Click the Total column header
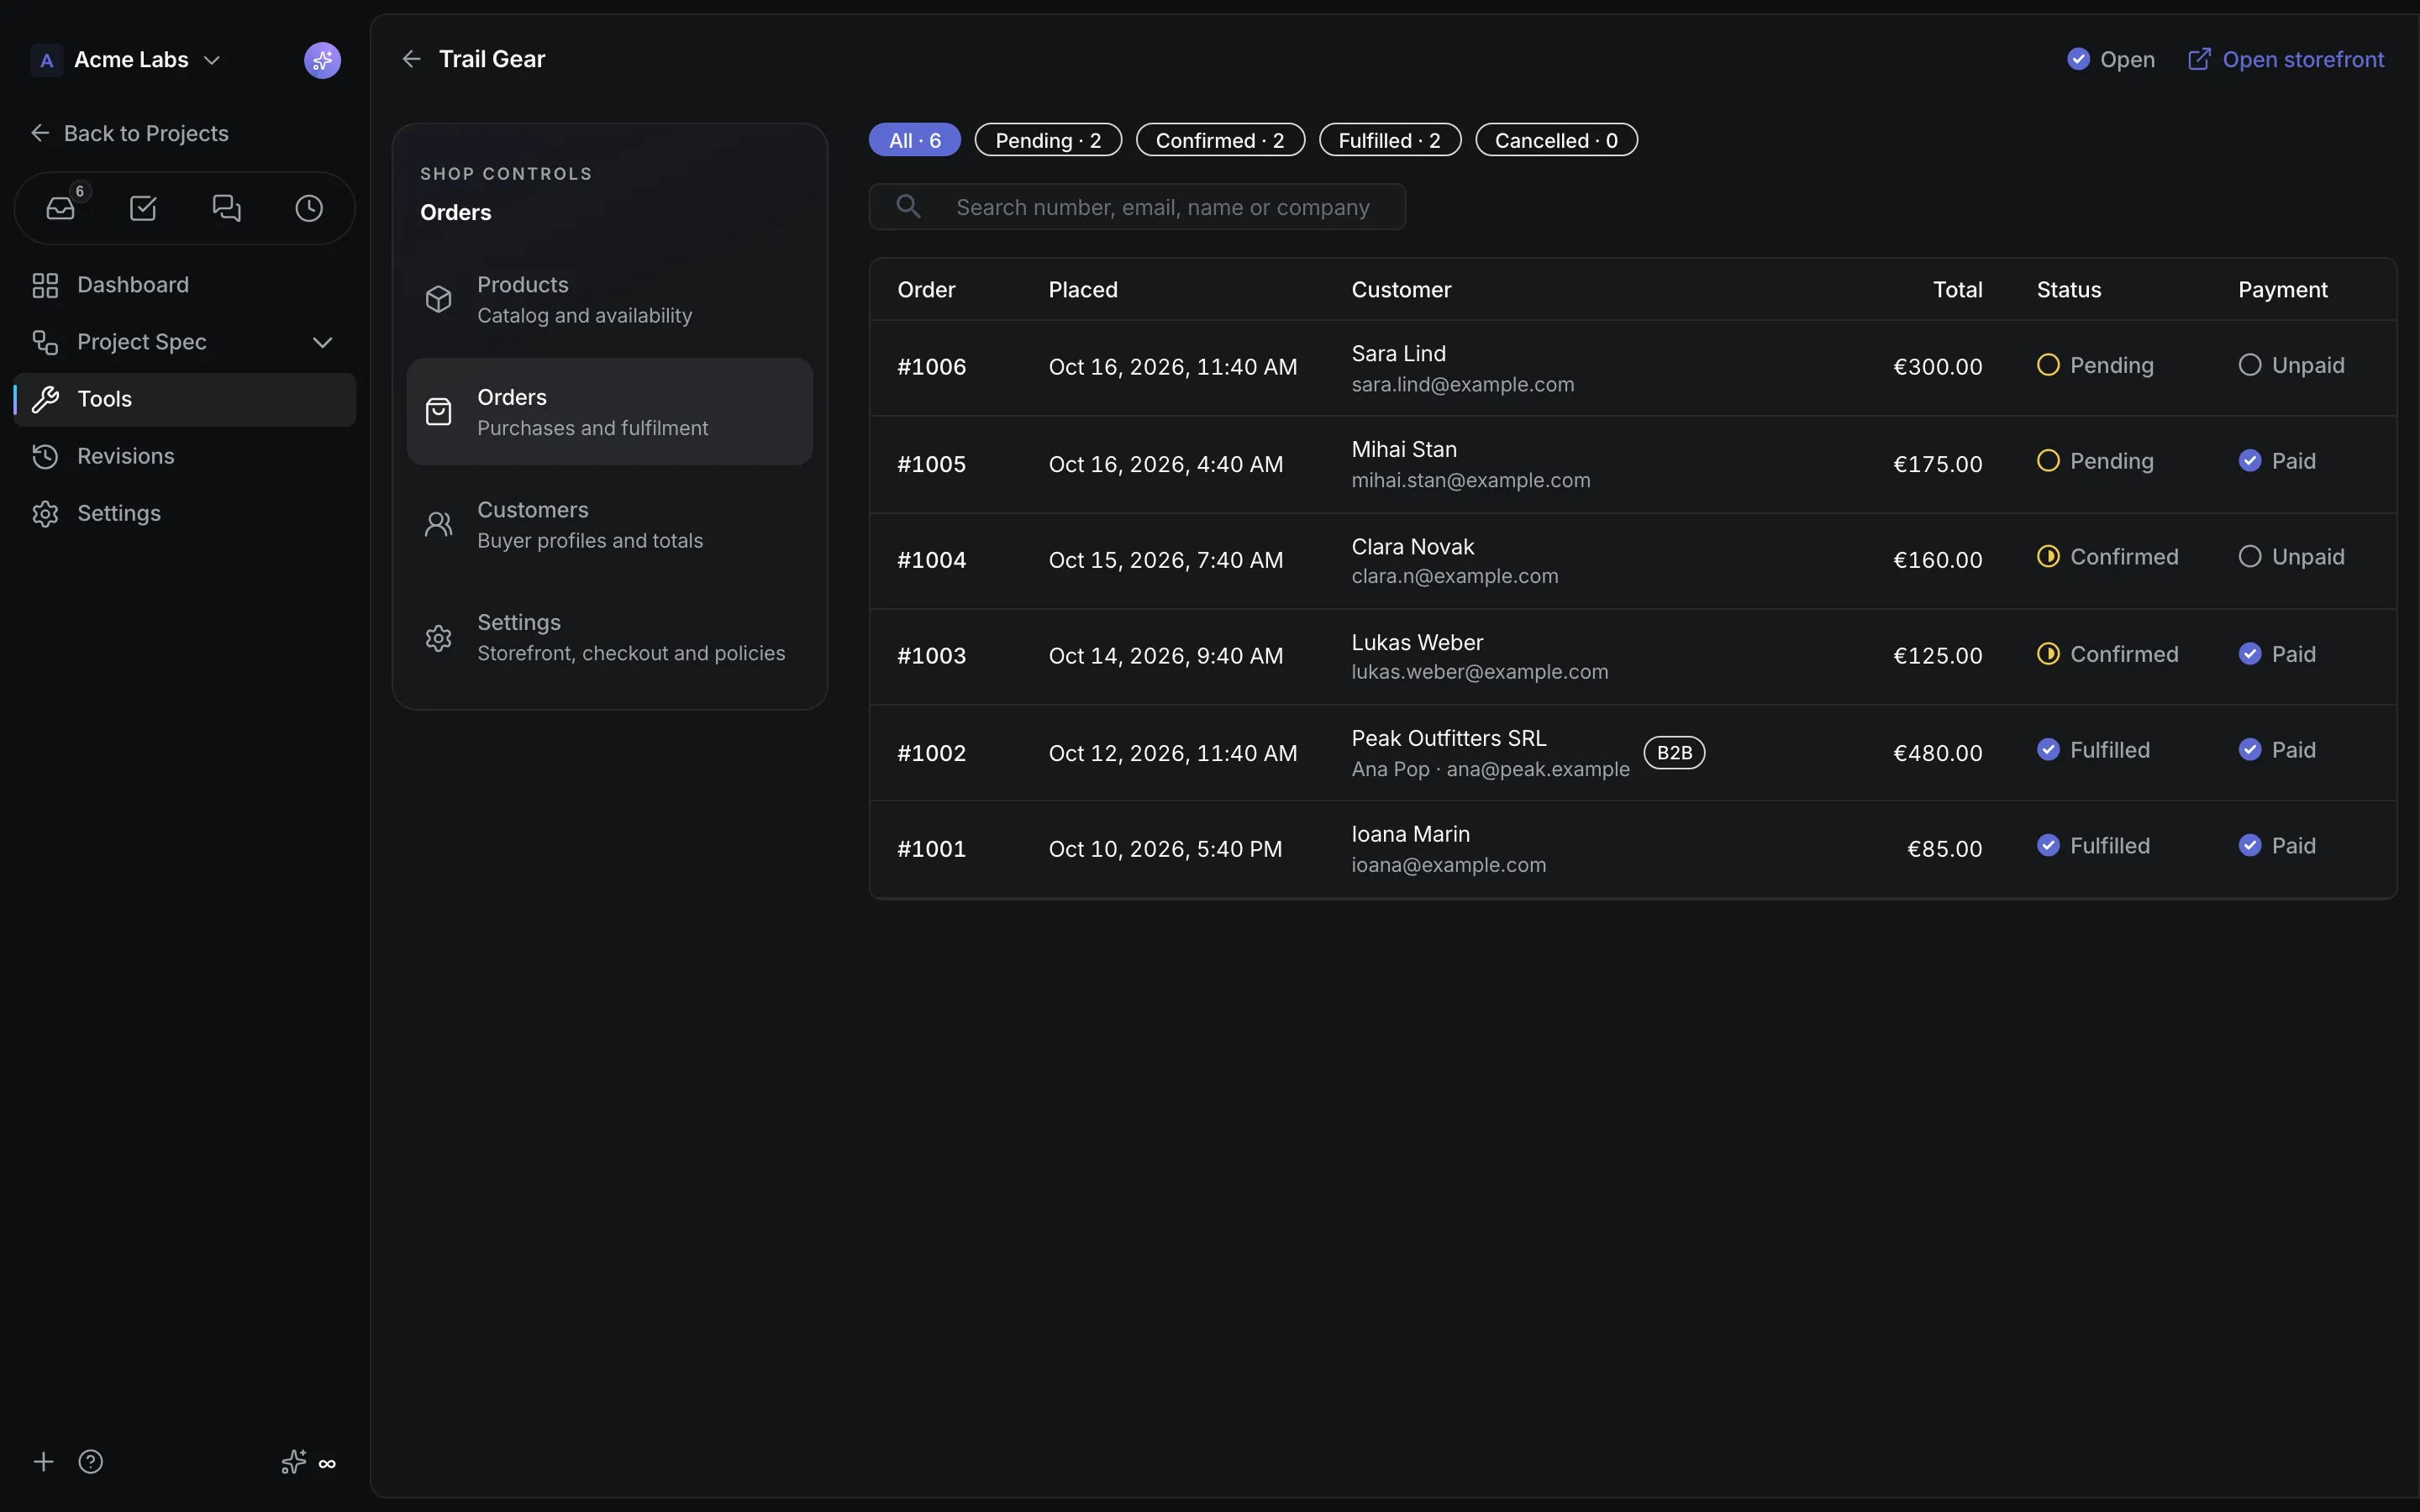This screenshot has height=1512, width=2420. pyautogui.click(x=1957, y=289)
